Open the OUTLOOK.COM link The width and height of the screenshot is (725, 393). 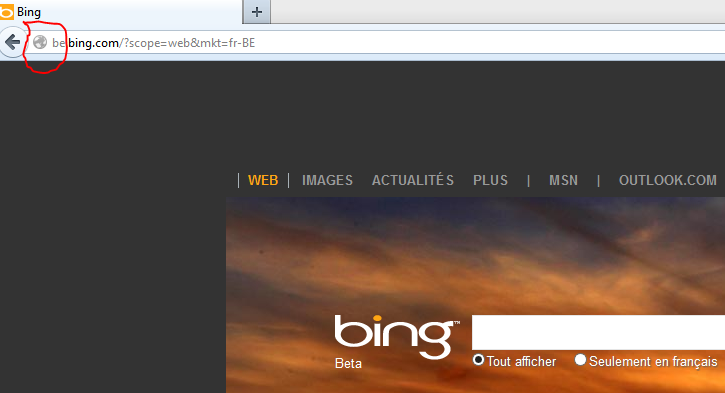pyautogui.click(x=668, y=180)
